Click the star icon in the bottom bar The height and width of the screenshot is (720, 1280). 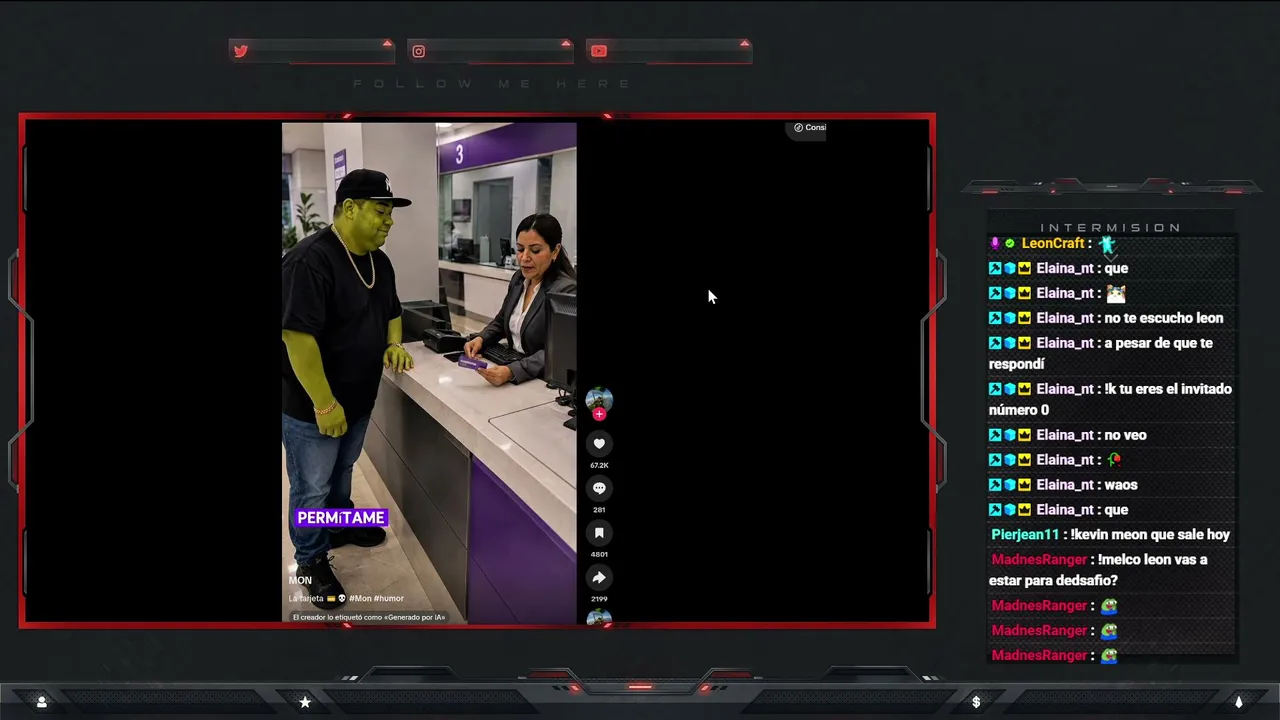(x=305, y=702)
